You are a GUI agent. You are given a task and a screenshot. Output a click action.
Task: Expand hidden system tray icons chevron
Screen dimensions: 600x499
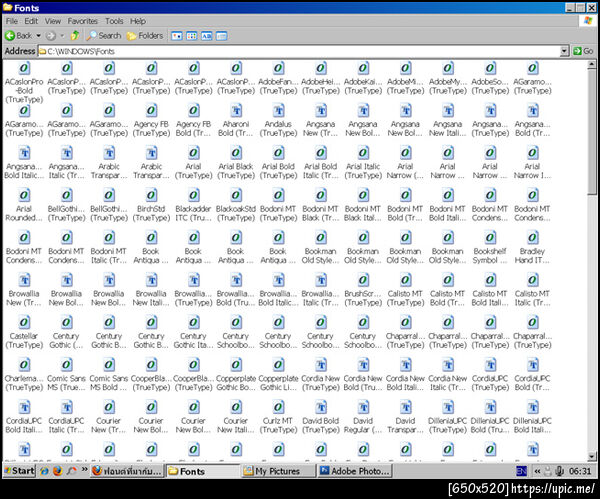click(x=537, y=471)
